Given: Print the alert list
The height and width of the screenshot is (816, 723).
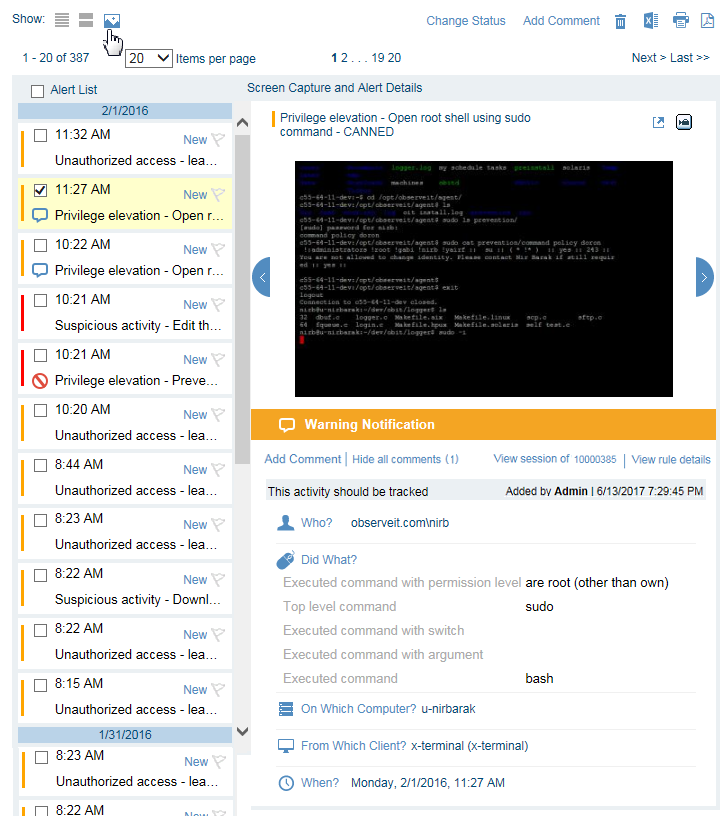Looking at the screenshot, I should (681, 21).
